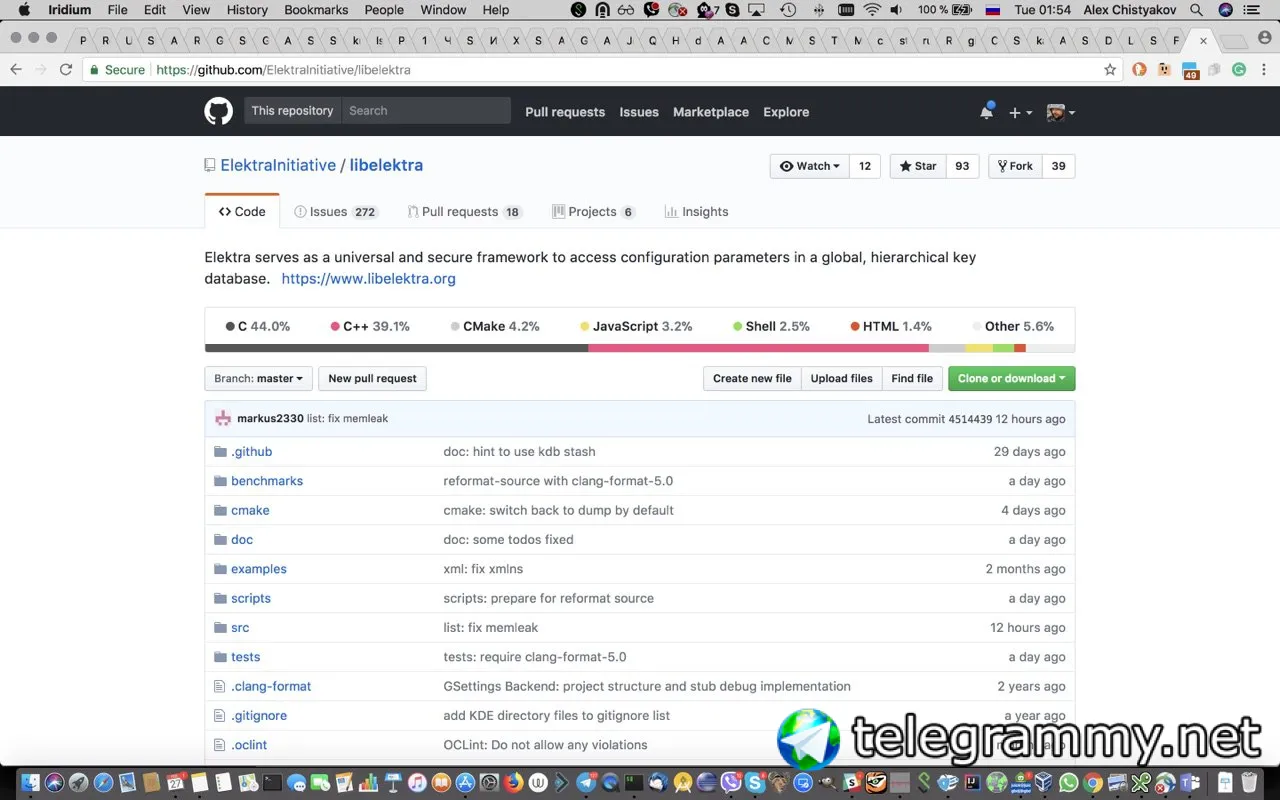
Task: Click the file icon beside .clang-format
Action: (x=220, y=687)
